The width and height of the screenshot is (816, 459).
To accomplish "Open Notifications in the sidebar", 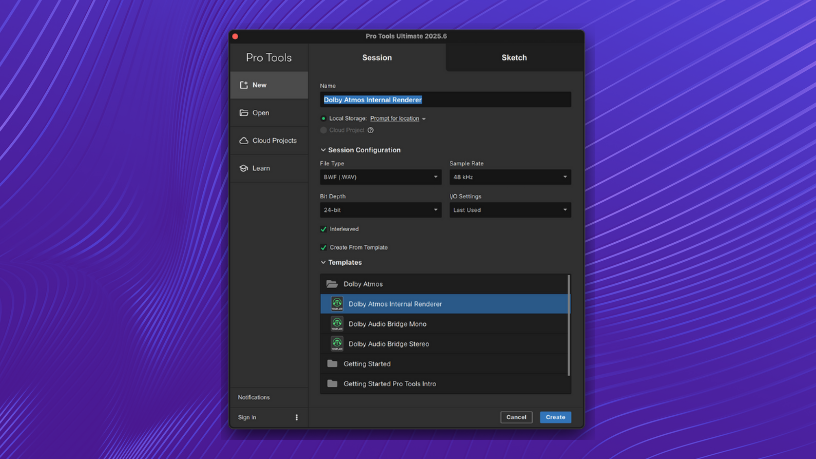I will (x=254, y=397).
